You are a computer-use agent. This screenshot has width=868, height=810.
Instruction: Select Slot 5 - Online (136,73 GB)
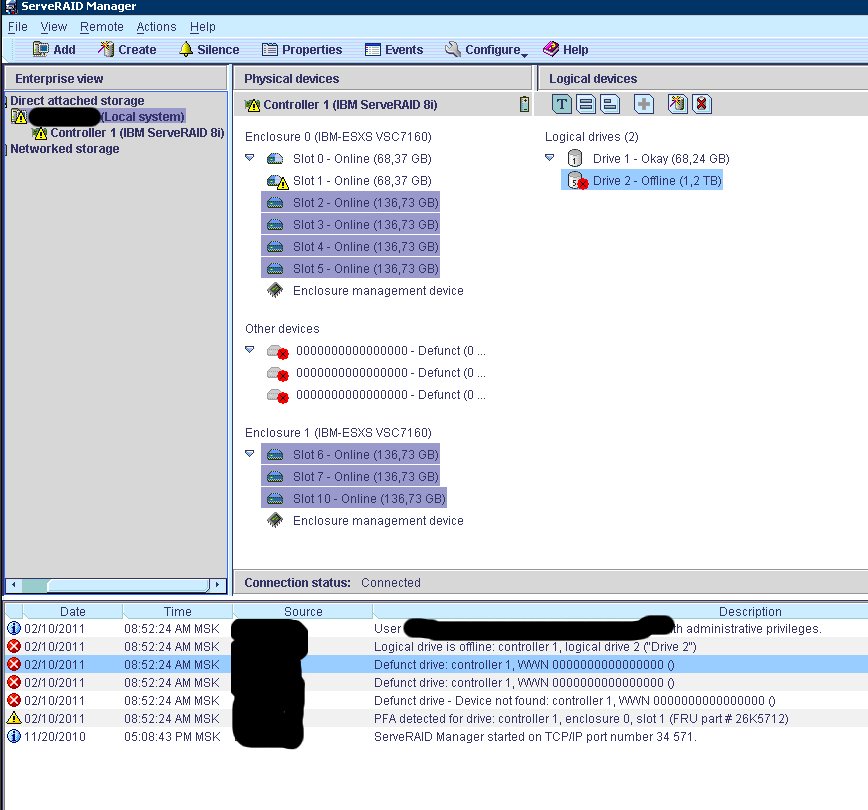[350, 269]
